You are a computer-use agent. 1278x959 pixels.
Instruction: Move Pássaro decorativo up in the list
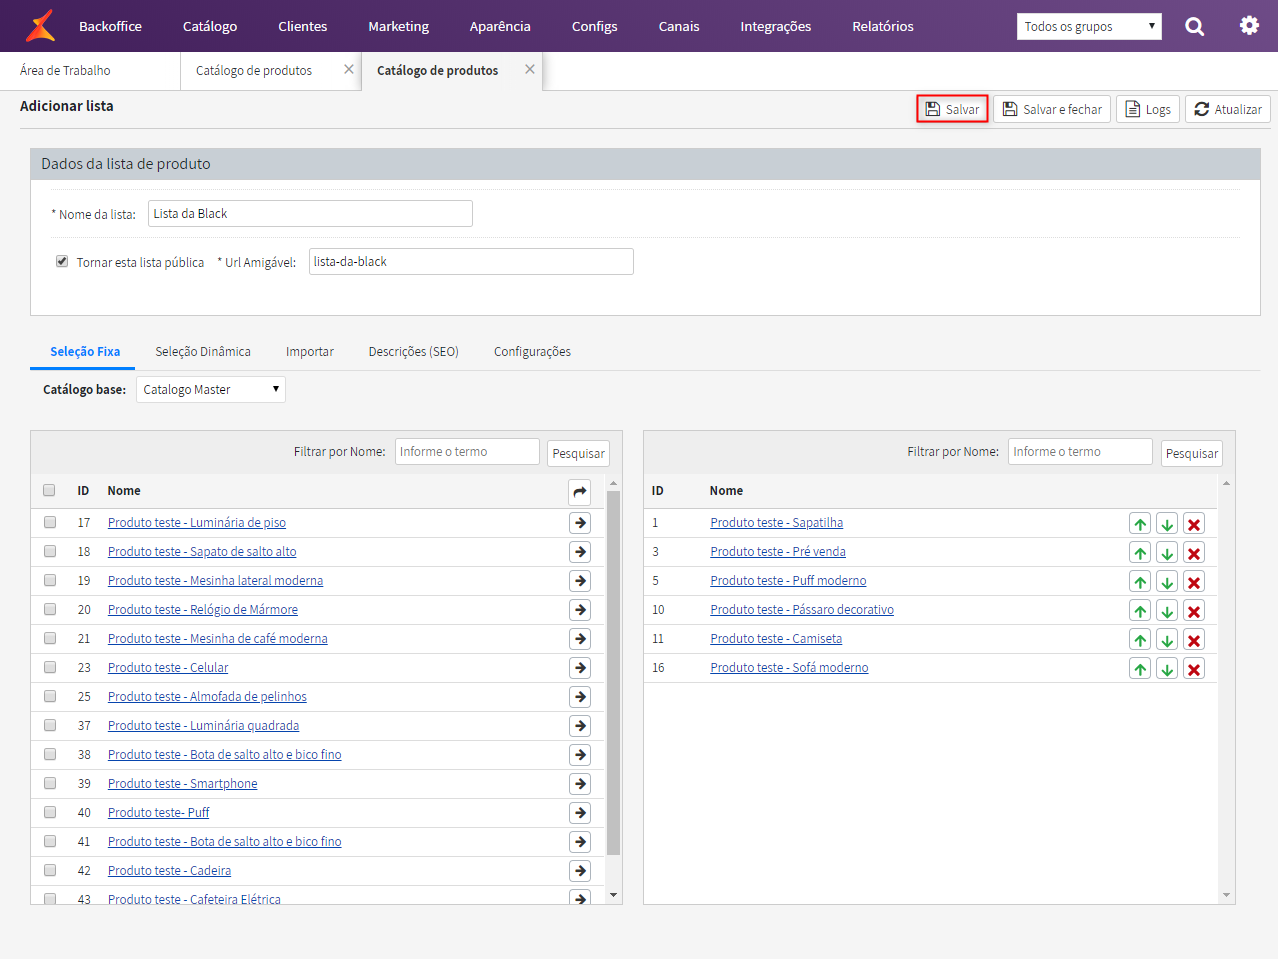[x=1140, y=611]
